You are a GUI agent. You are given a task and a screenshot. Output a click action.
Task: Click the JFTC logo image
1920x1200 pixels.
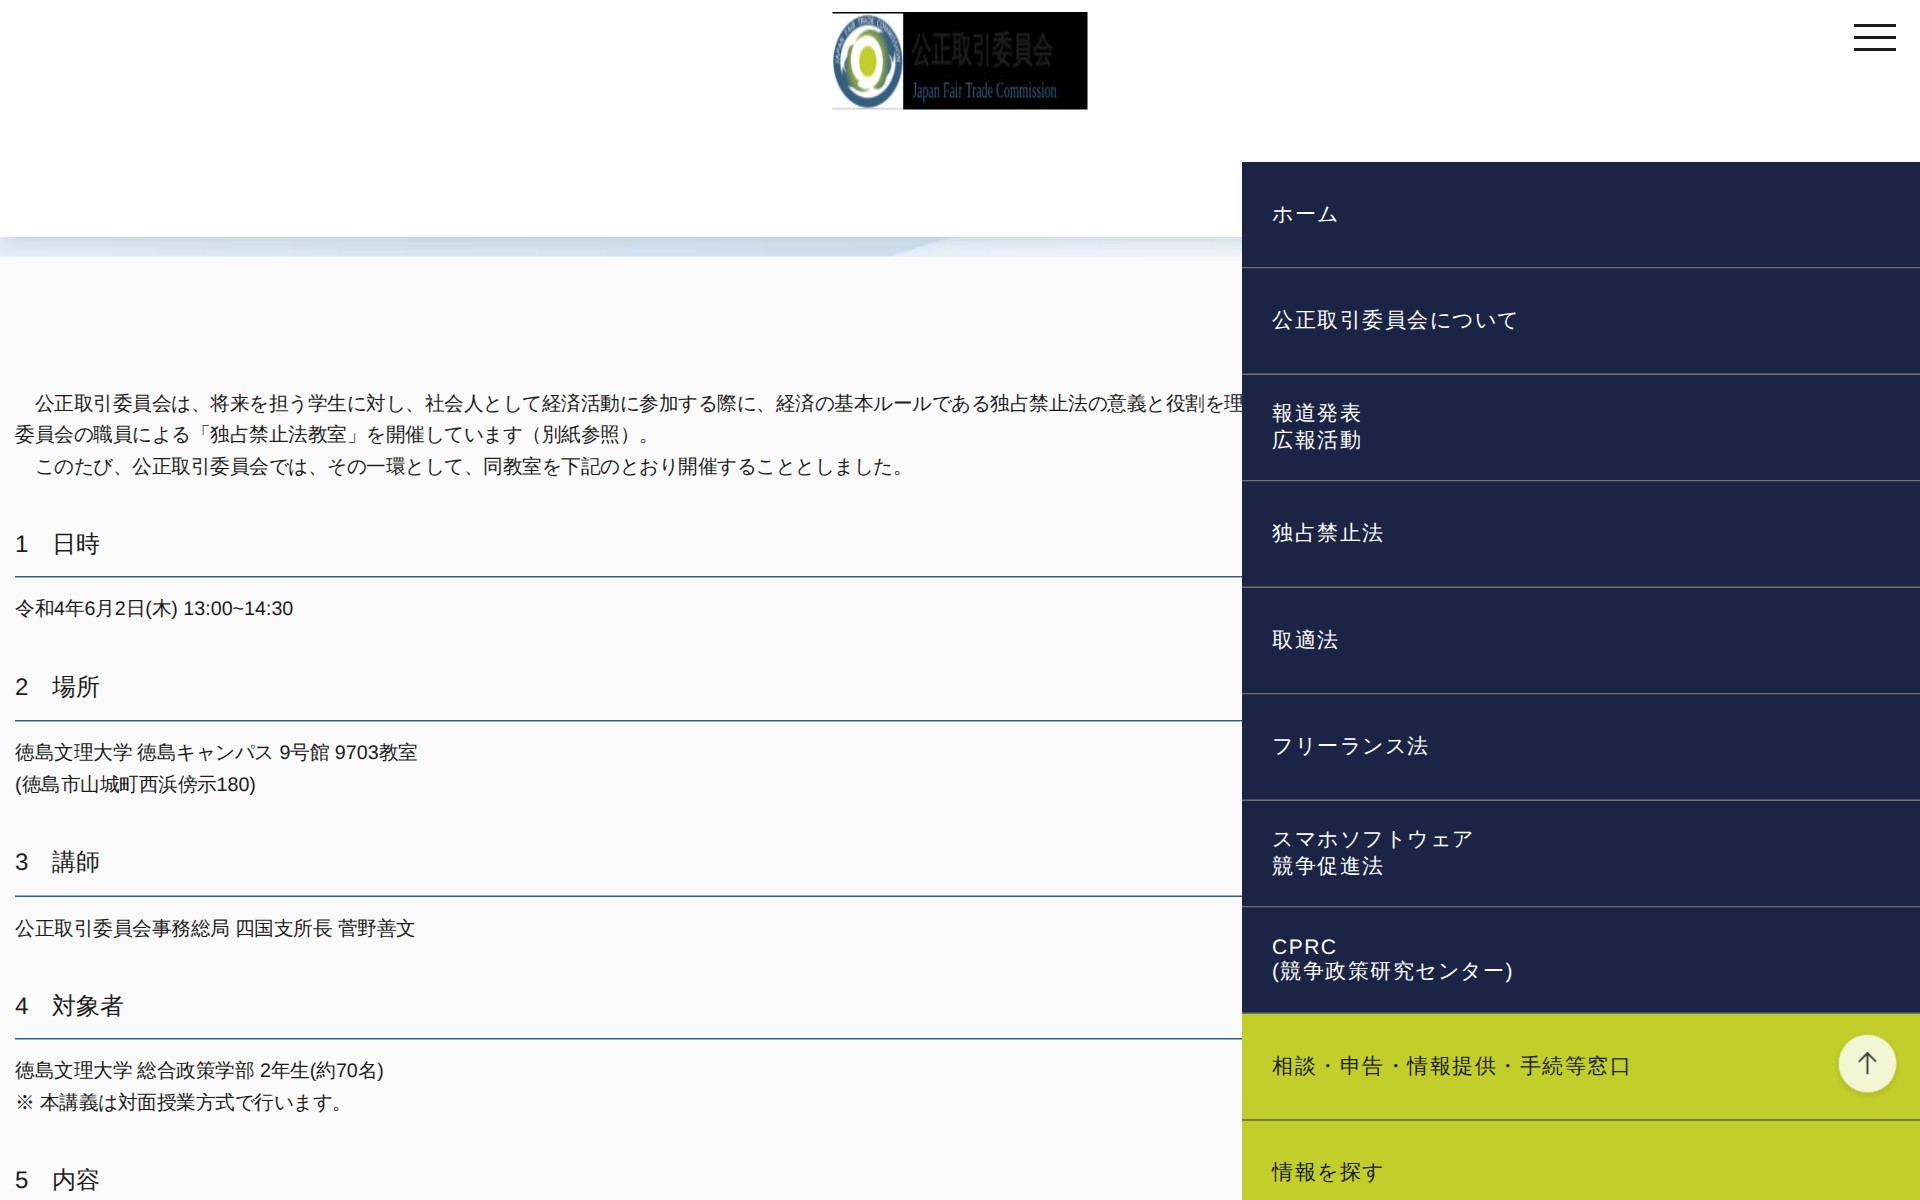[x=958, y=60]
